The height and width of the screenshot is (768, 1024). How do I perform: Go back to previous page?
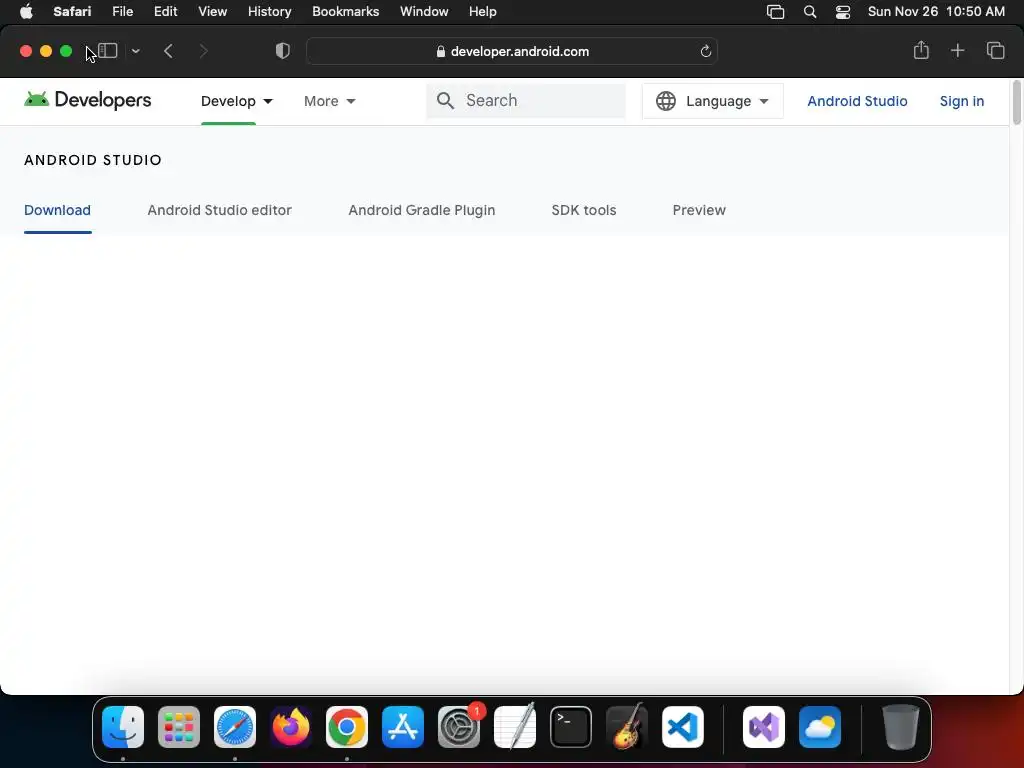[168, 51]
